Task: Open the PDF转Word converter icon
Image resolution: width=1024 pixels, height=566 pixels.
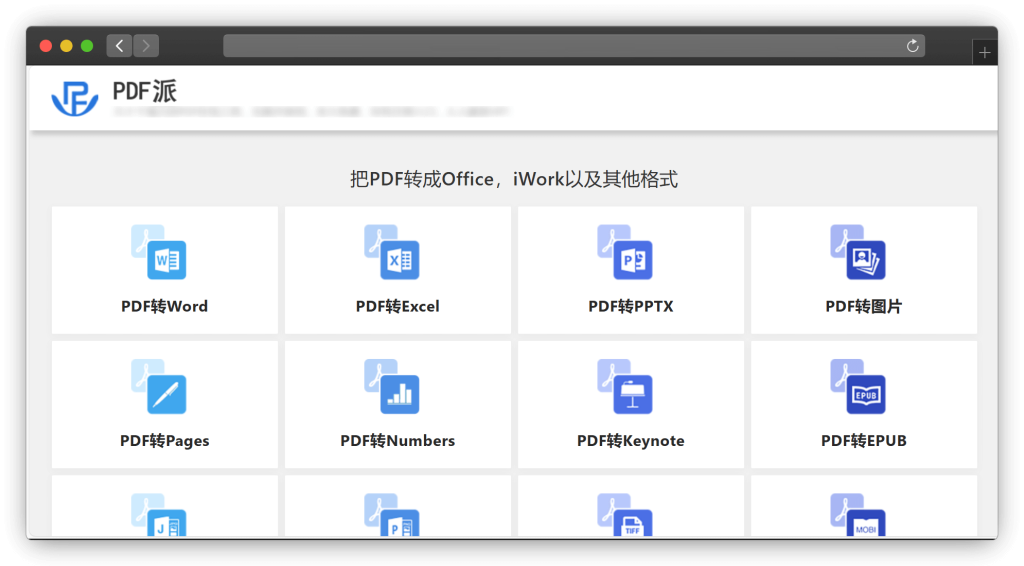Action: click(x=159, y=252)
